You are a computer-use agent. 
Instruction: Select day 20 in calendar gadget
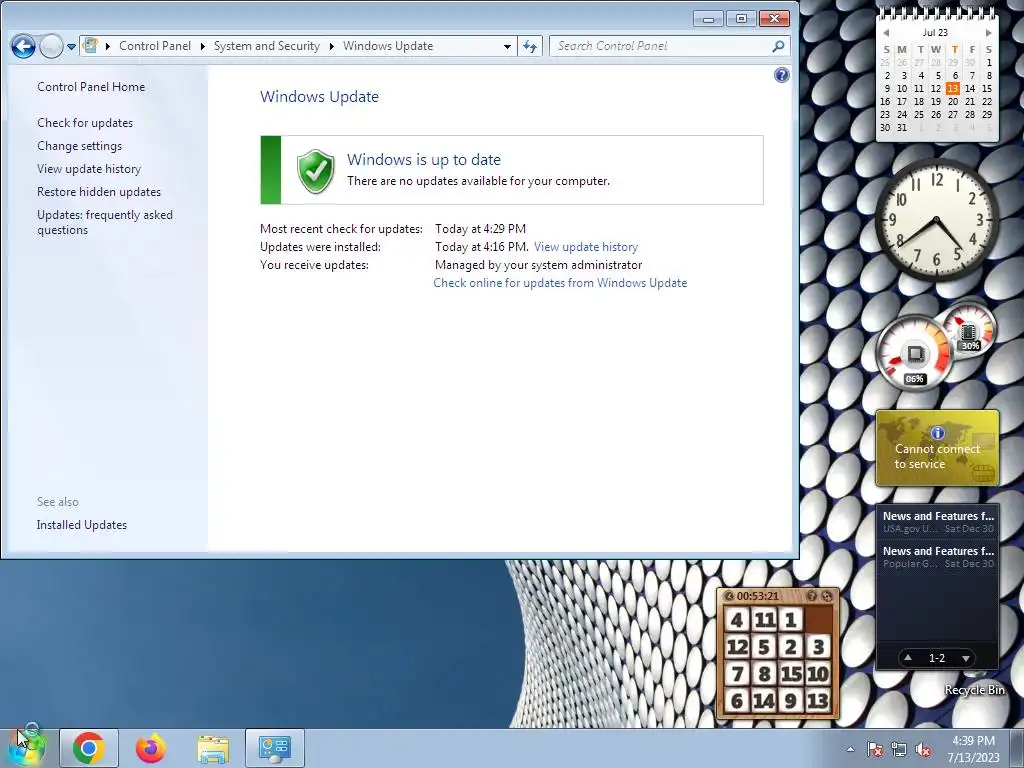(x=953, y=101)
